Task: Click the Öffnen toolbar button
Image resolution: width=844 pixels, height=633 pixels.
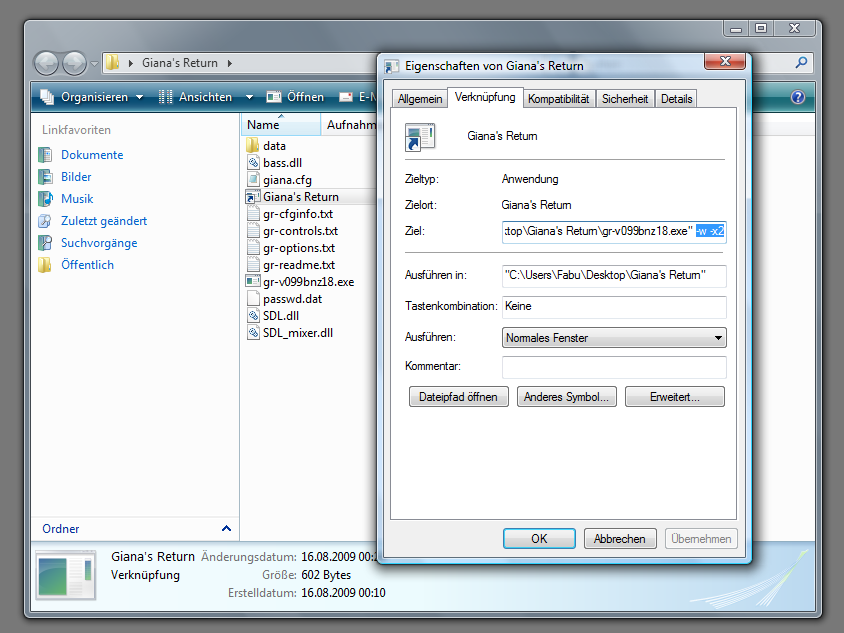Action: (296, 97)
